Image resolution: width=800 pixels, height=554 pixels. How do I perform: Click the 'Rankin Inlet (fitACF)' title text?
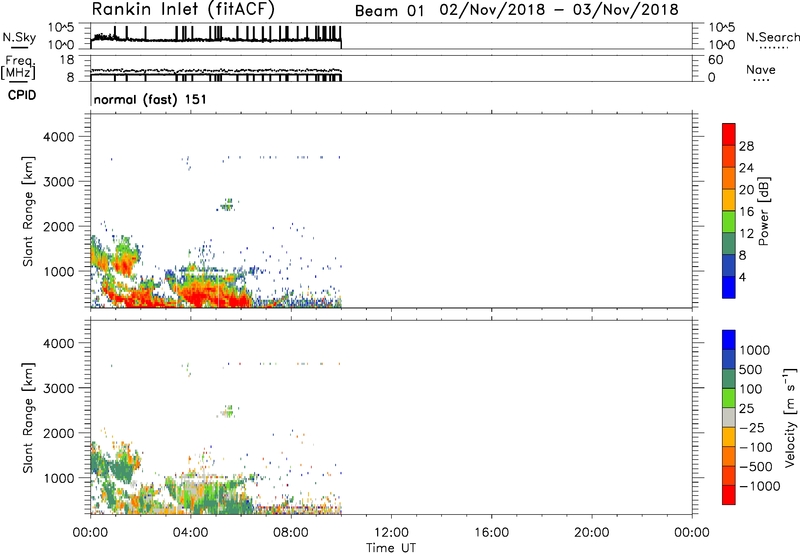pos(183,10)
